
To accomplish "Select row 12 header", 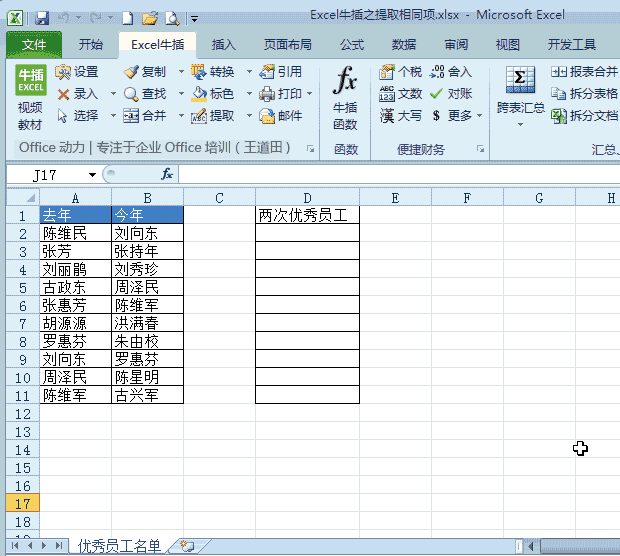I will (23, 414).
